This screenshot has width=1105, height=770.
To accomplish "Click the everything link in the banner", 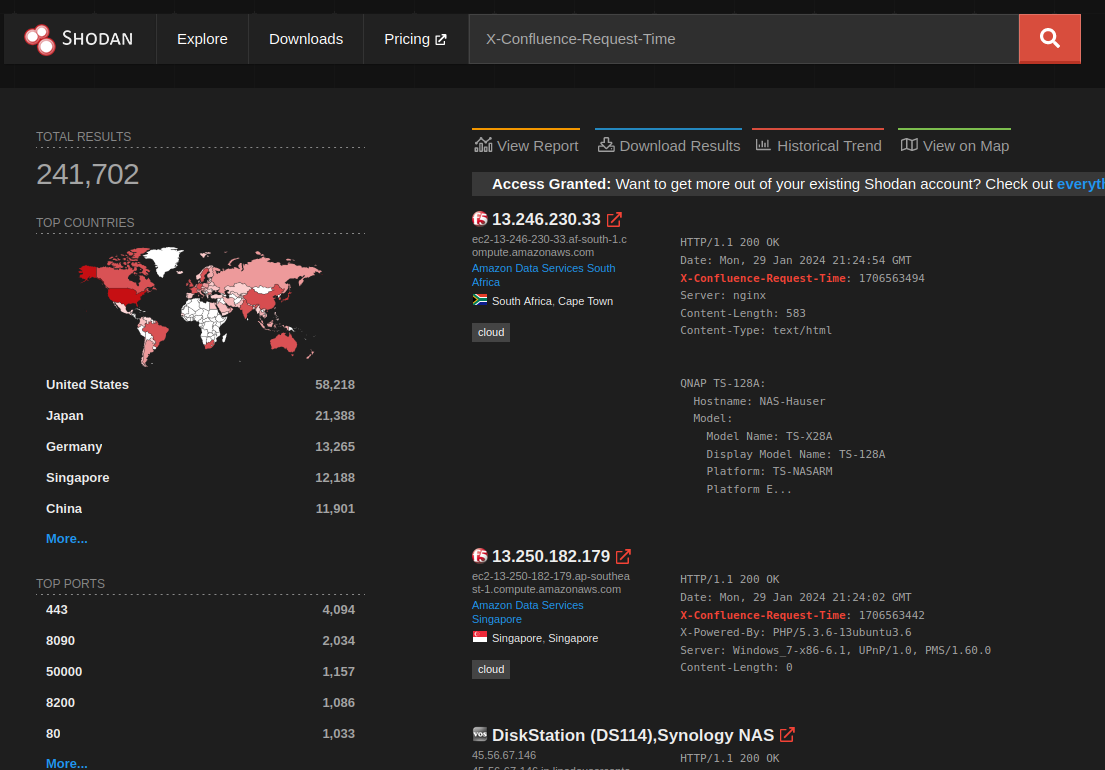I will click(1086, 183).
